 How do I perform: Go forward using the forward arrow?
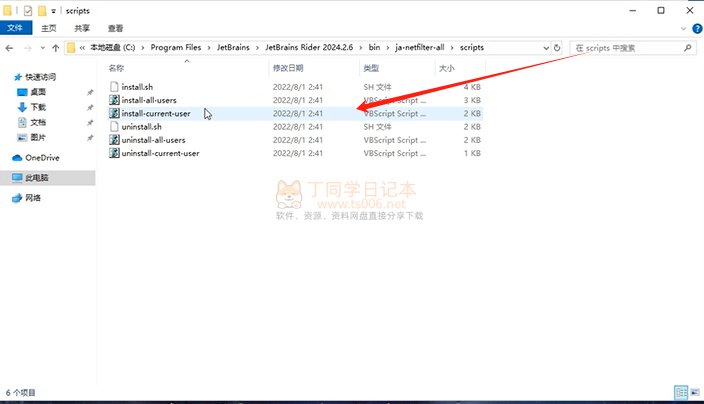28,48
